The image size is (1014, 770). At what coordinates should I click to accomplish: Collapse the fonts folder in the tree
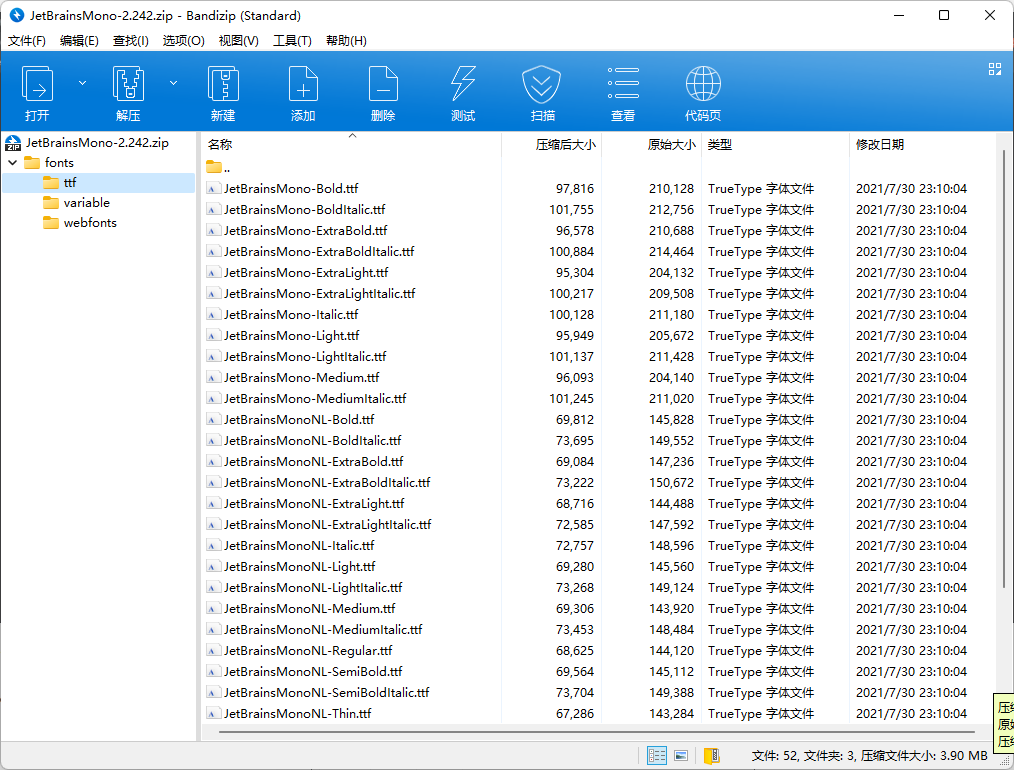(12, 162)
